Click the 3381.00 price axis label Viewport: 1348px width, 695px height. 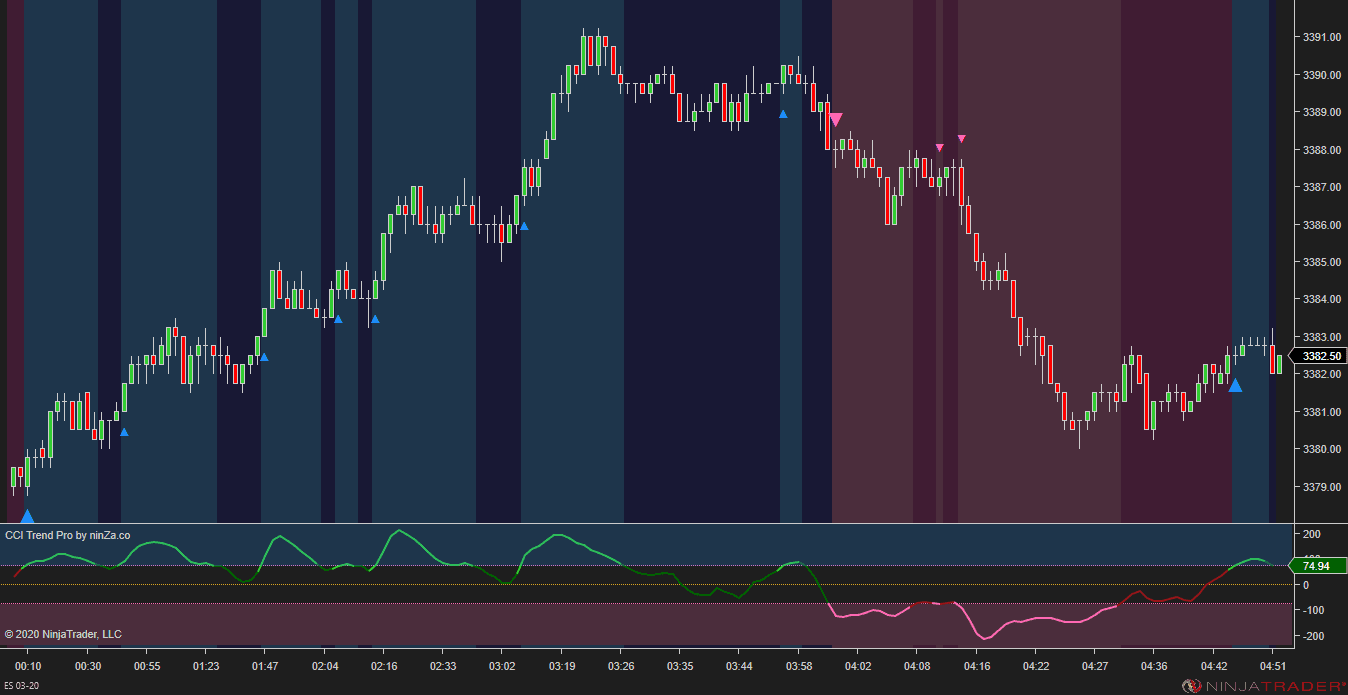click(1322, 412)
